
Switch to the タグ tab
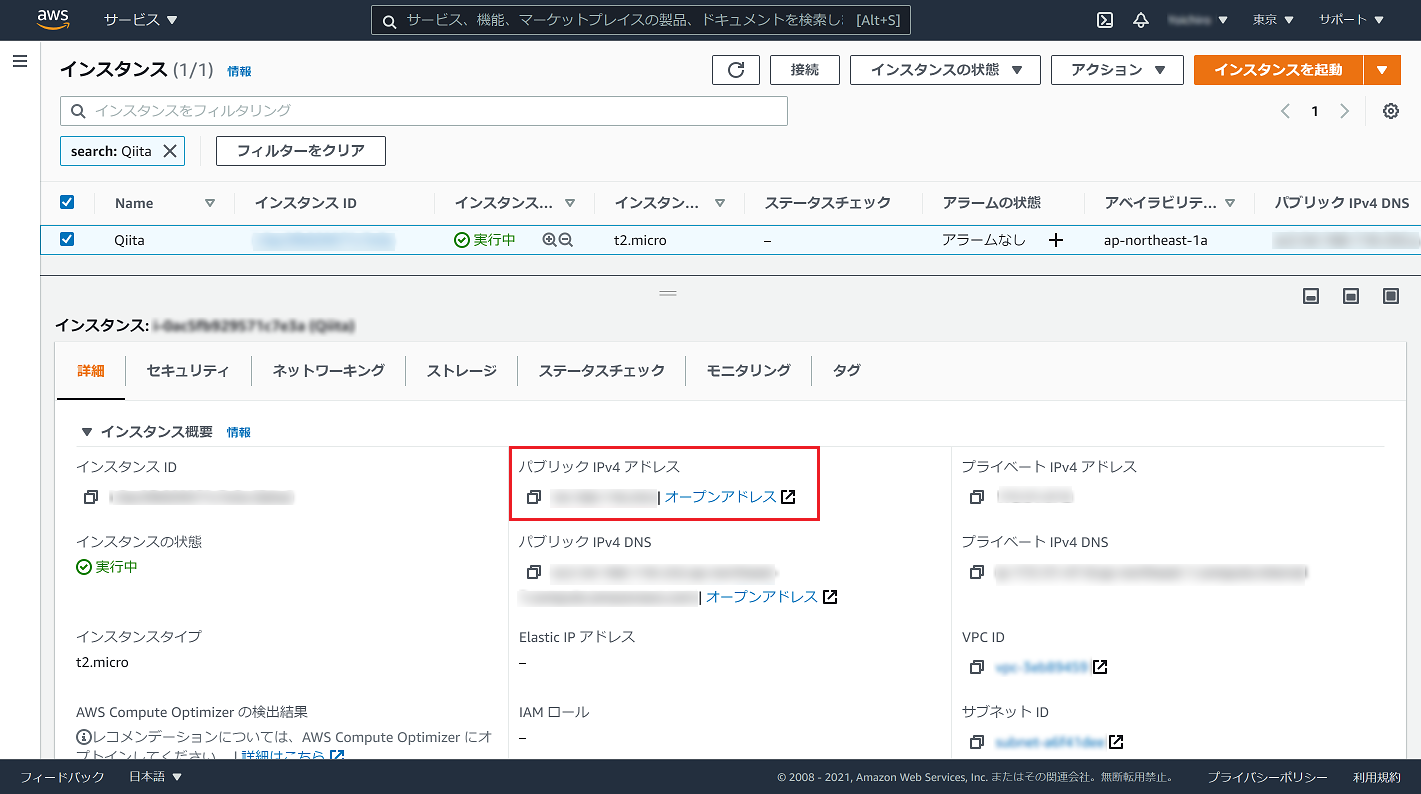(x=847, y=370)
